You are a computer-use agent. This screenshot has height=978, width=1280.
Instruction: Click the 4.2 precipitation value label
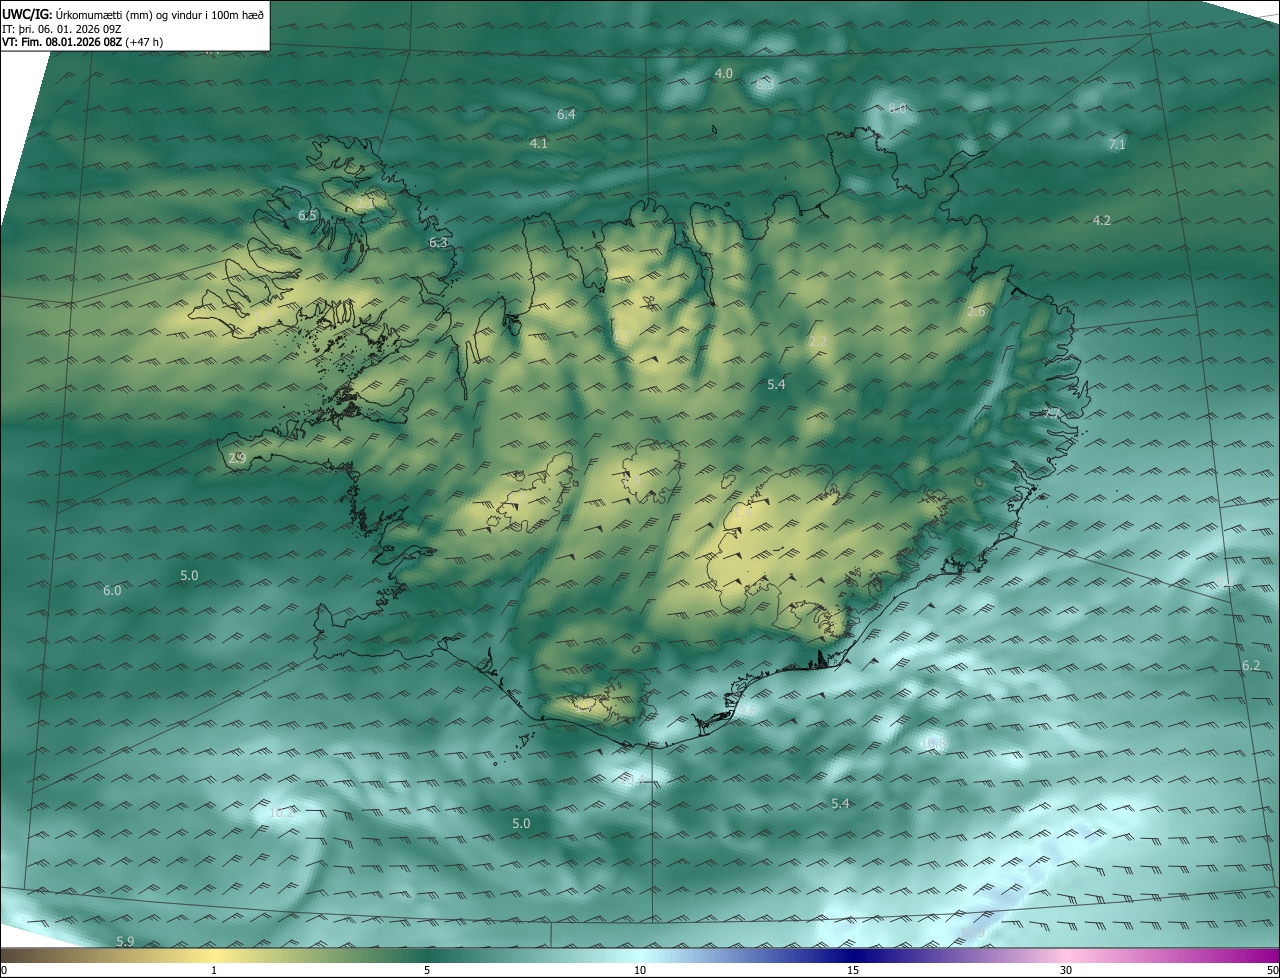1101,221
